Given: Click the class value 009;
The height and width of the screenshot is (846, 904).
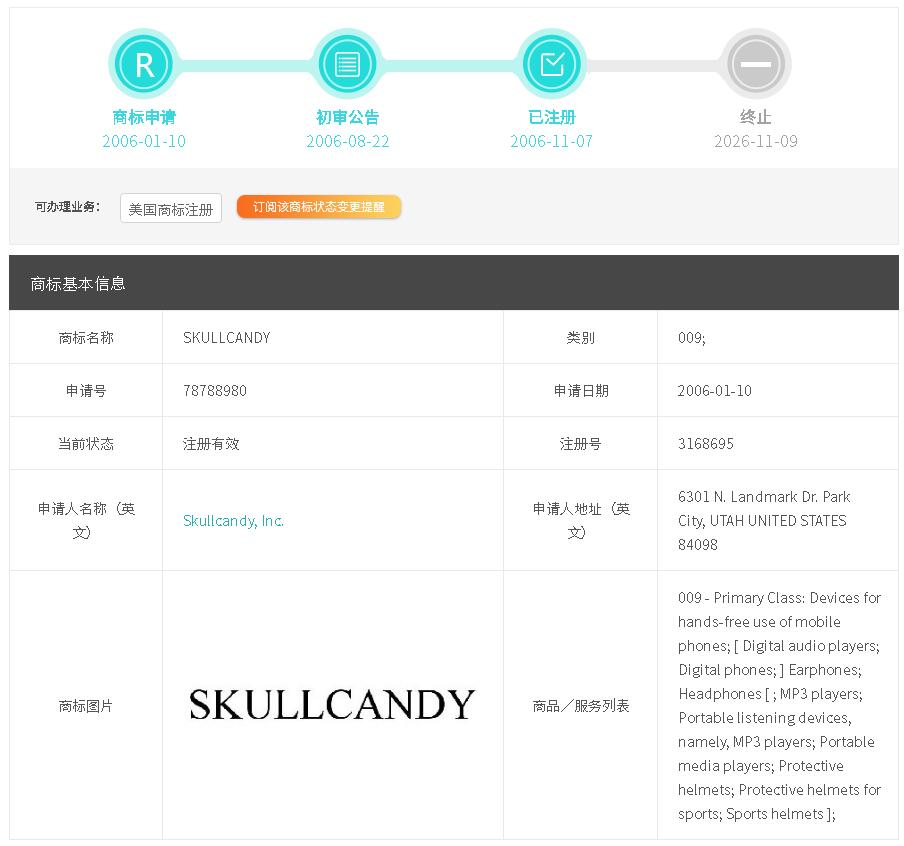Looking at the screenshot, I should coord(692,338).
